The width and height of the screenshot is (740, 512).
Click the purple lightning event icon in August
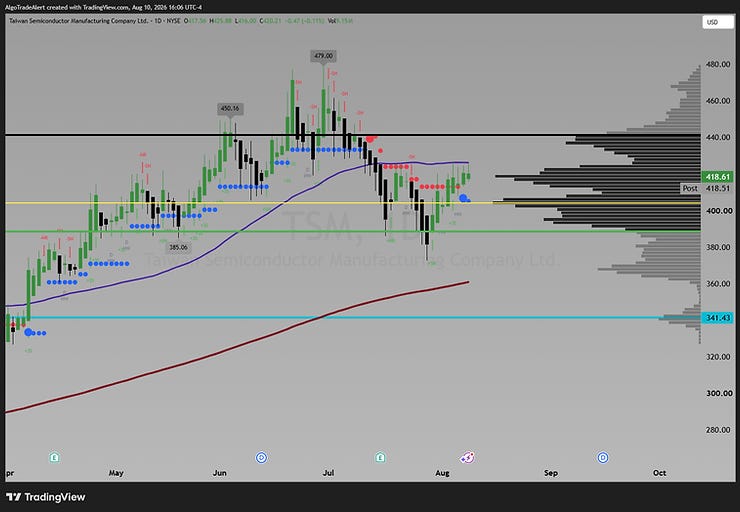point(467,457)
